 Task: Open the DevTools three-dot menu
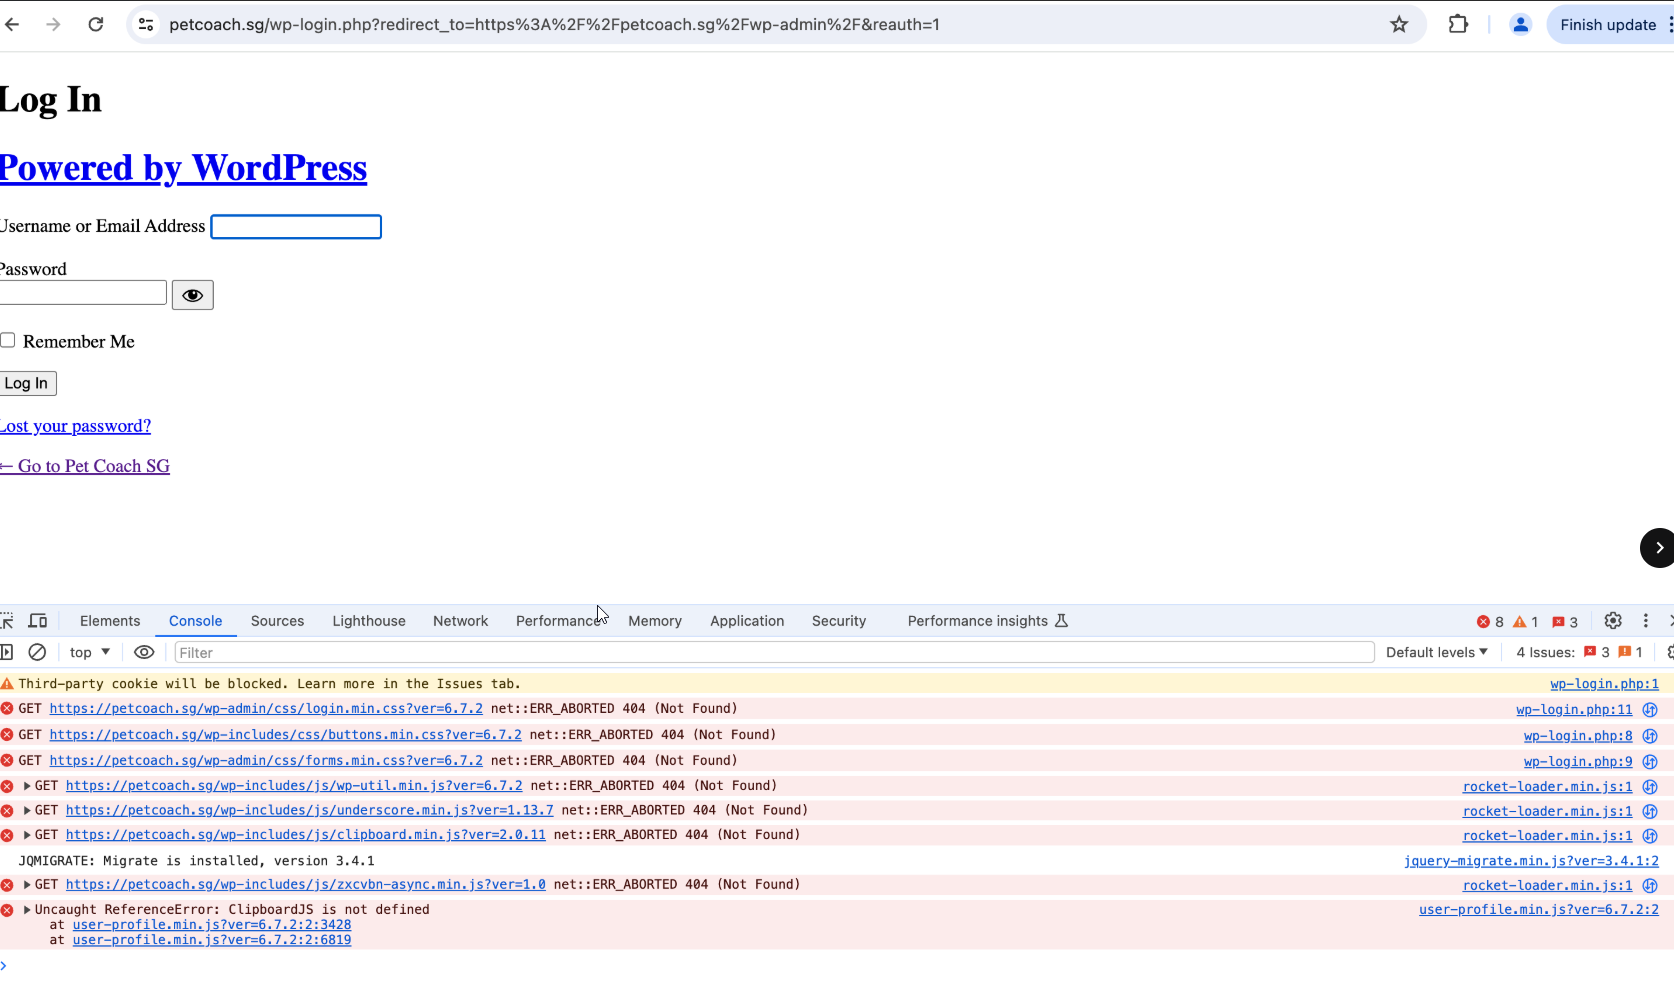coord(1645,621)
